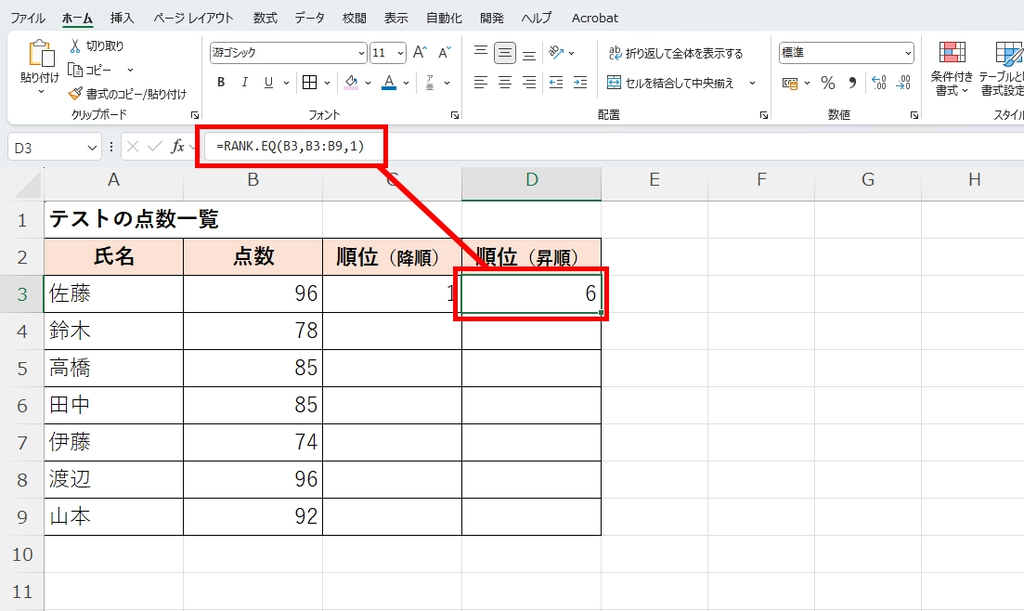Decrease font size with the small A icon
Screen dimensions: 1024x611
[445, 53]
